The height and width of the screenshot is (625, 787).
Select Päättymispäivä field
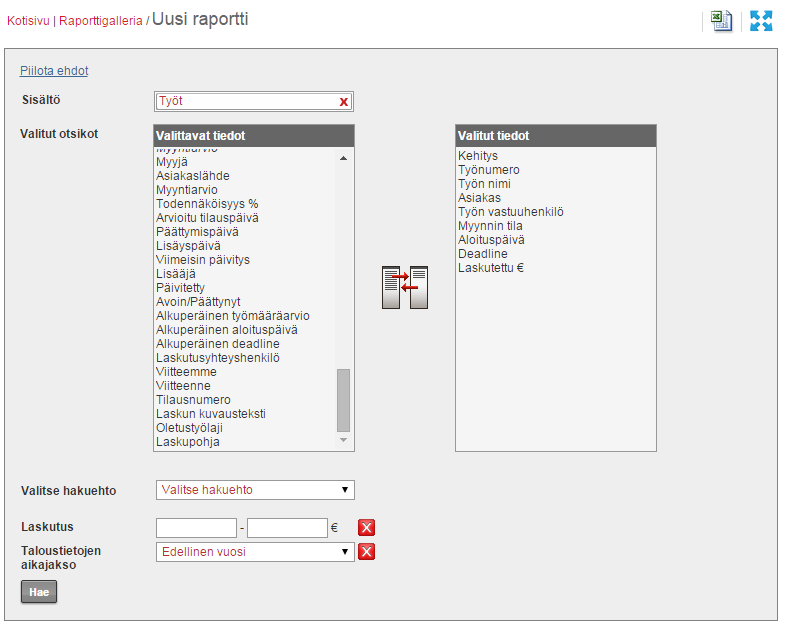[x=197, y=232]
